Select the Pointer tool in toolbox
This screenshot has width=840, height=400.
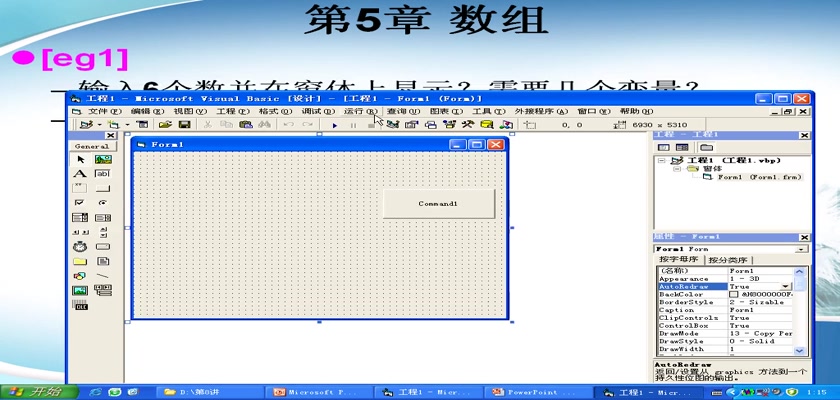pyautogui.click(x=80, y=159)
